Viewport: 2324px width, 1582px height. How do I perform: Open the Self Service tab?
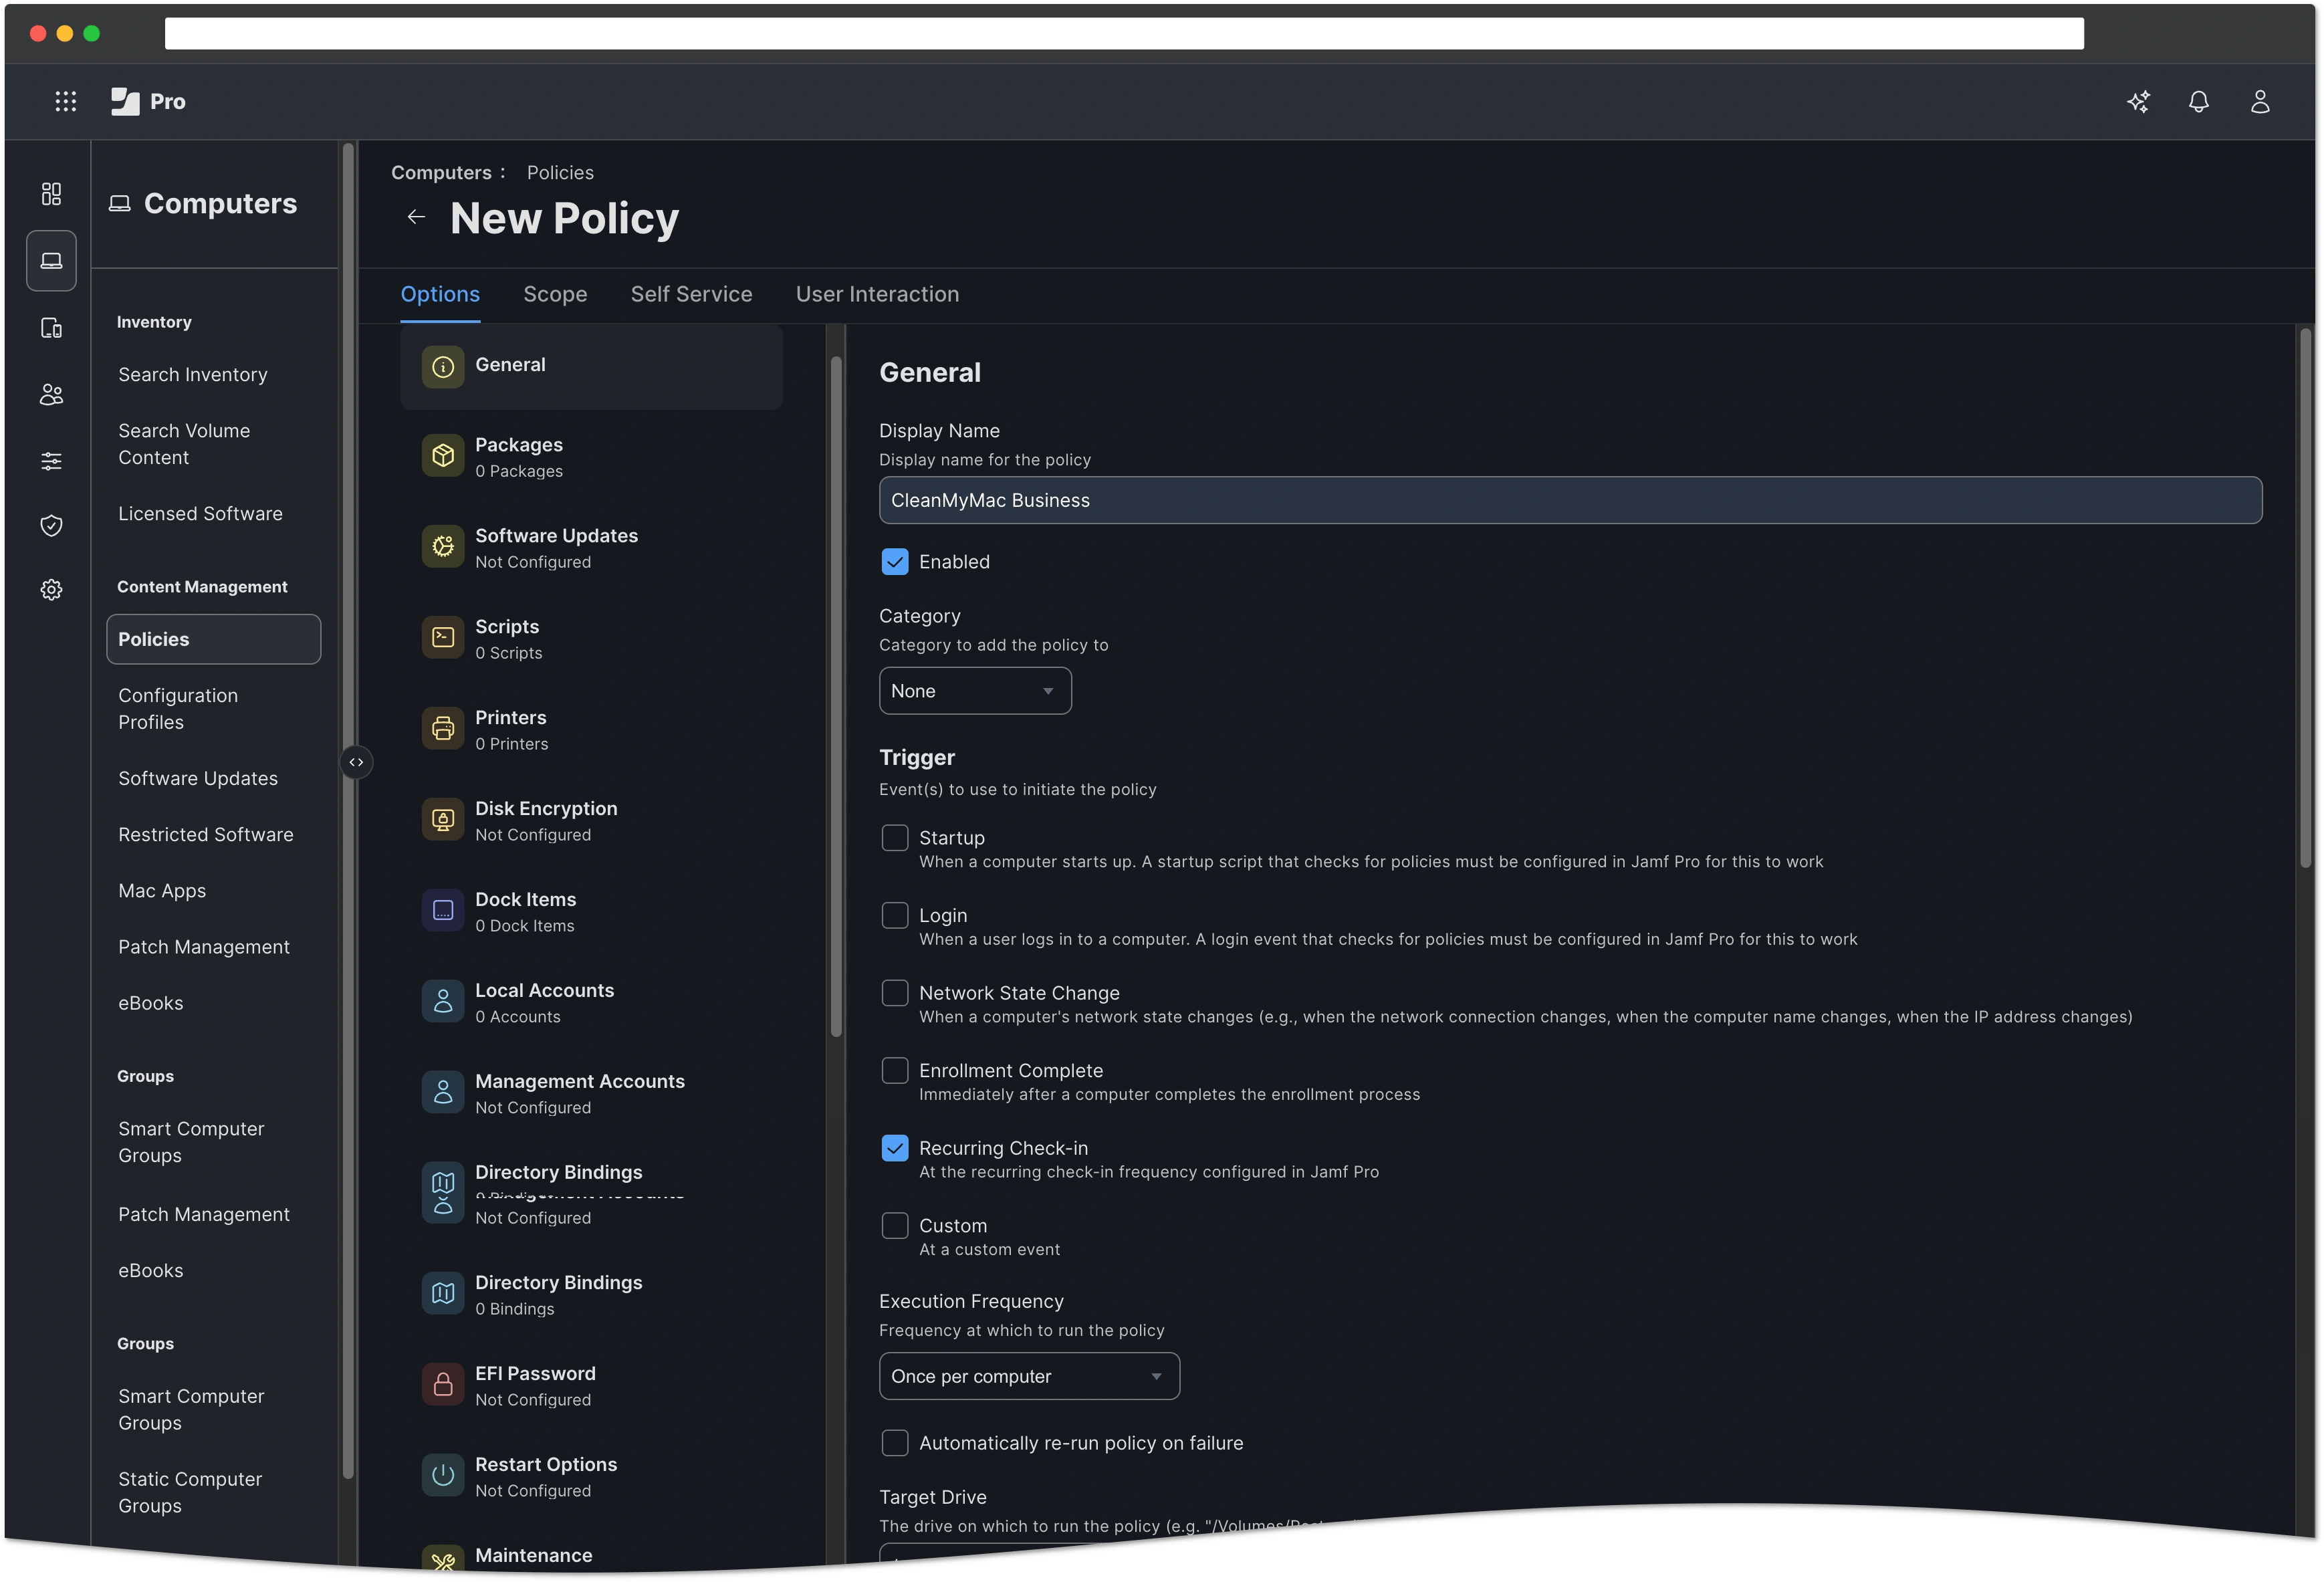pyautogui.click(x=691, y=294)
